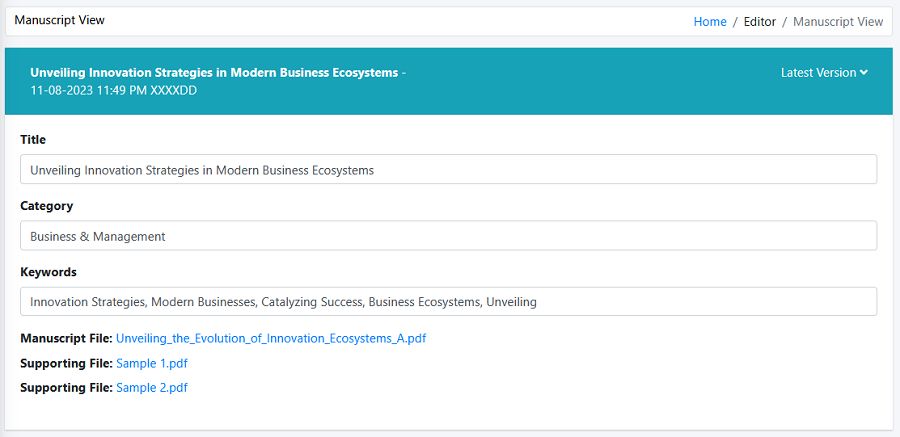Open the Sample 1.pdf supporting file
Screen dimensions: 900x437
click(x=152, y=363)
